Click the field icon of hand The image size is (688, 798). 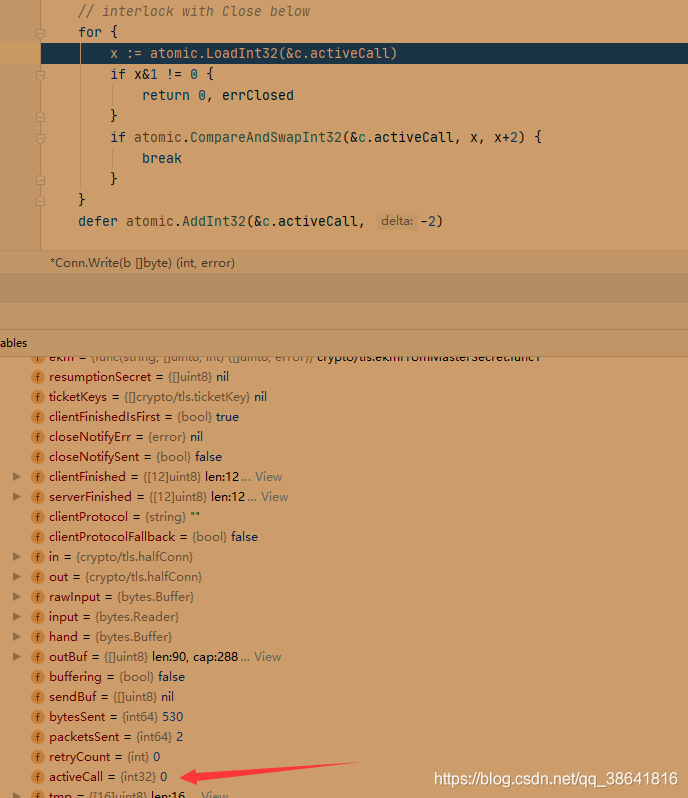[x=38, y=637]
